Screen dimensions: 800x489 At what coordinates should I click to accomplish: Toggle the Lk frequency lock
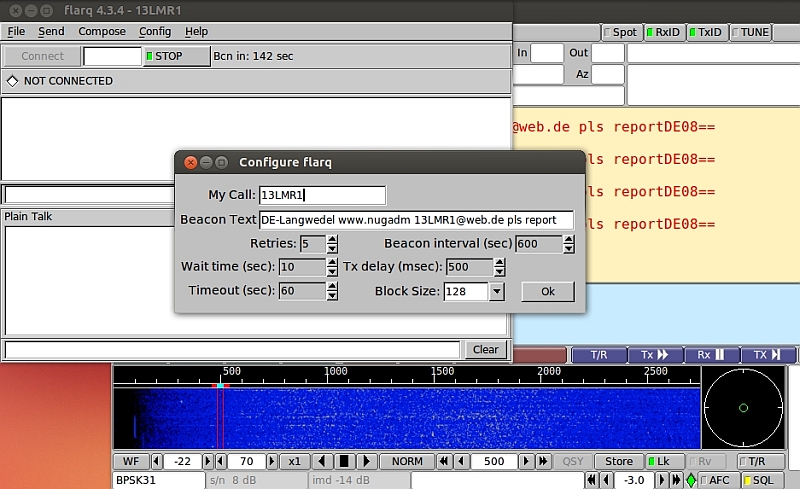663,461
